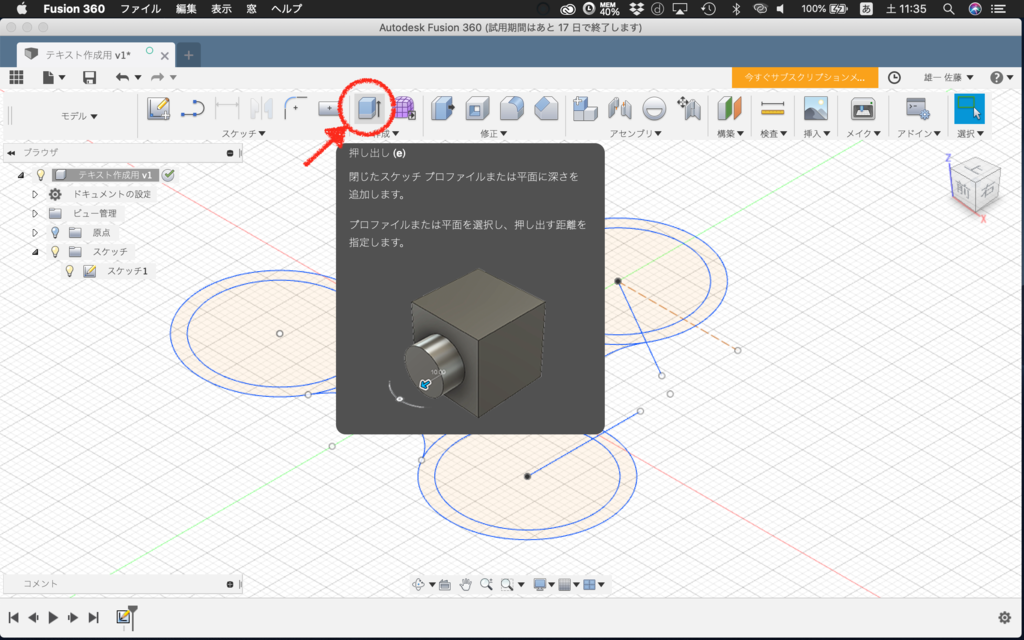This screenshot has width=1024, height=640.
Task: Open the 修正 toolbar dropdown
Action: coord(494,133)
